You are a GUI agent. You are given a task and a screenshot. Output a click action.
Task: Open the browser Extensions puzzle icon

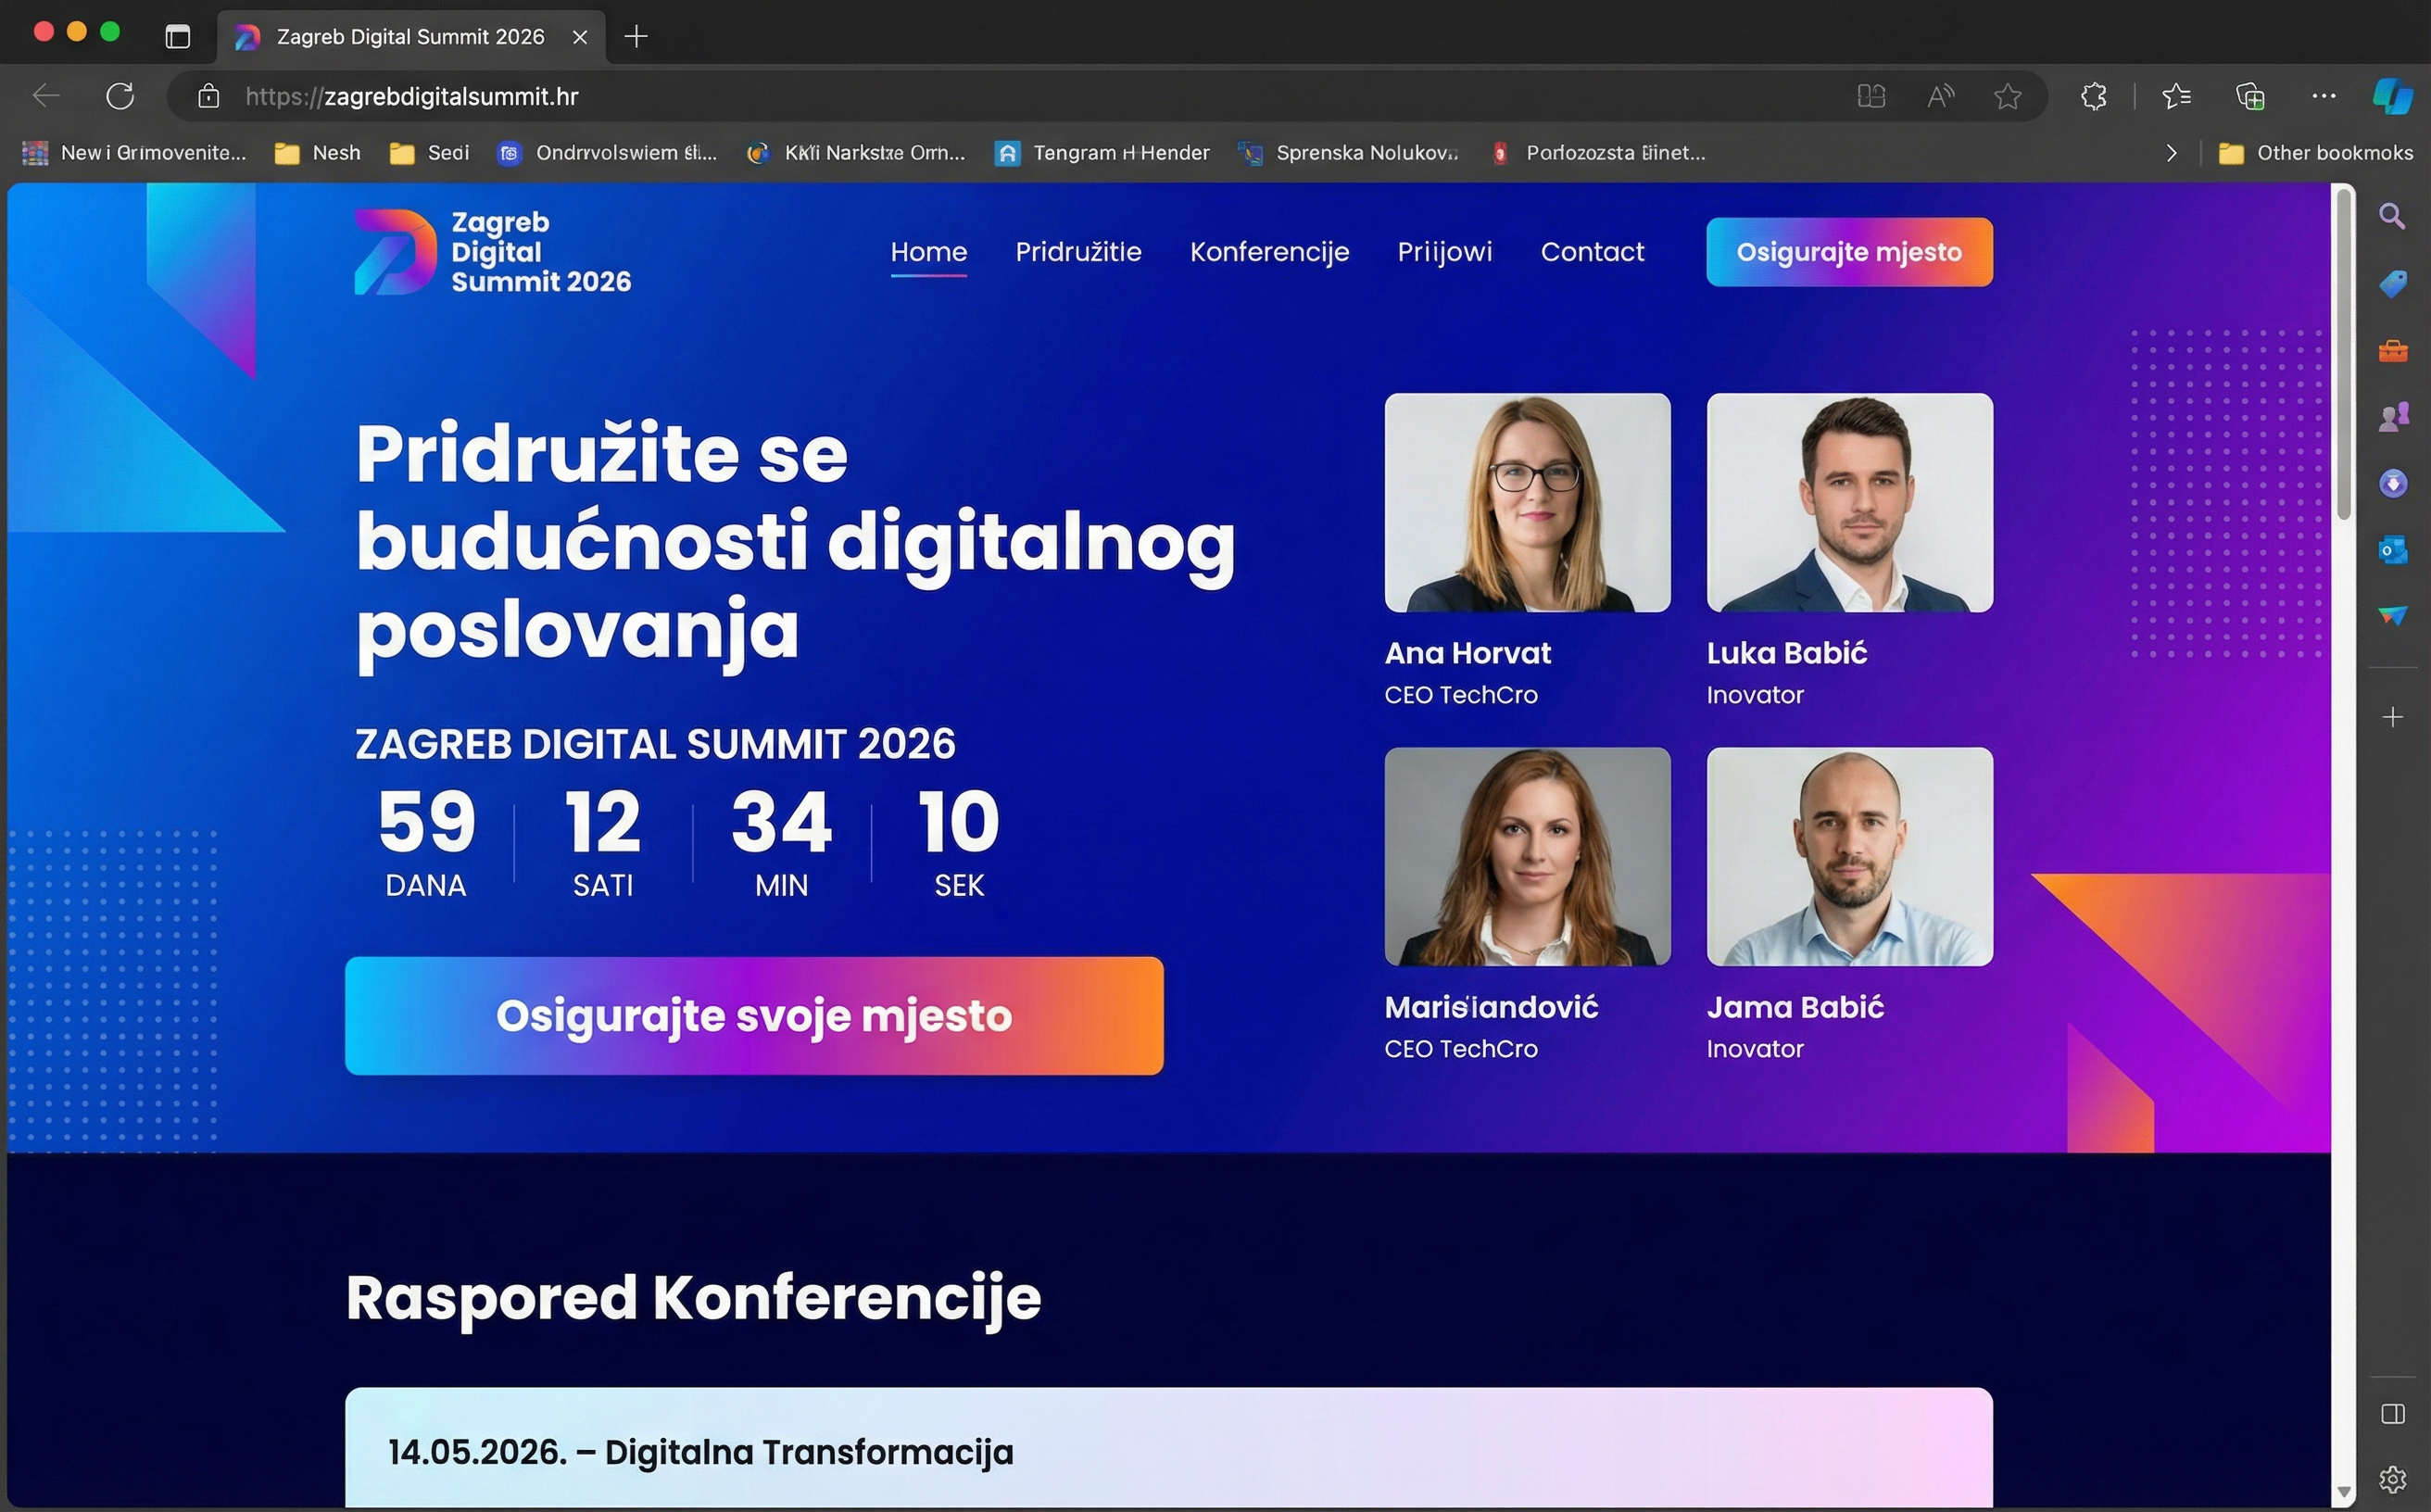point(2093,96)
